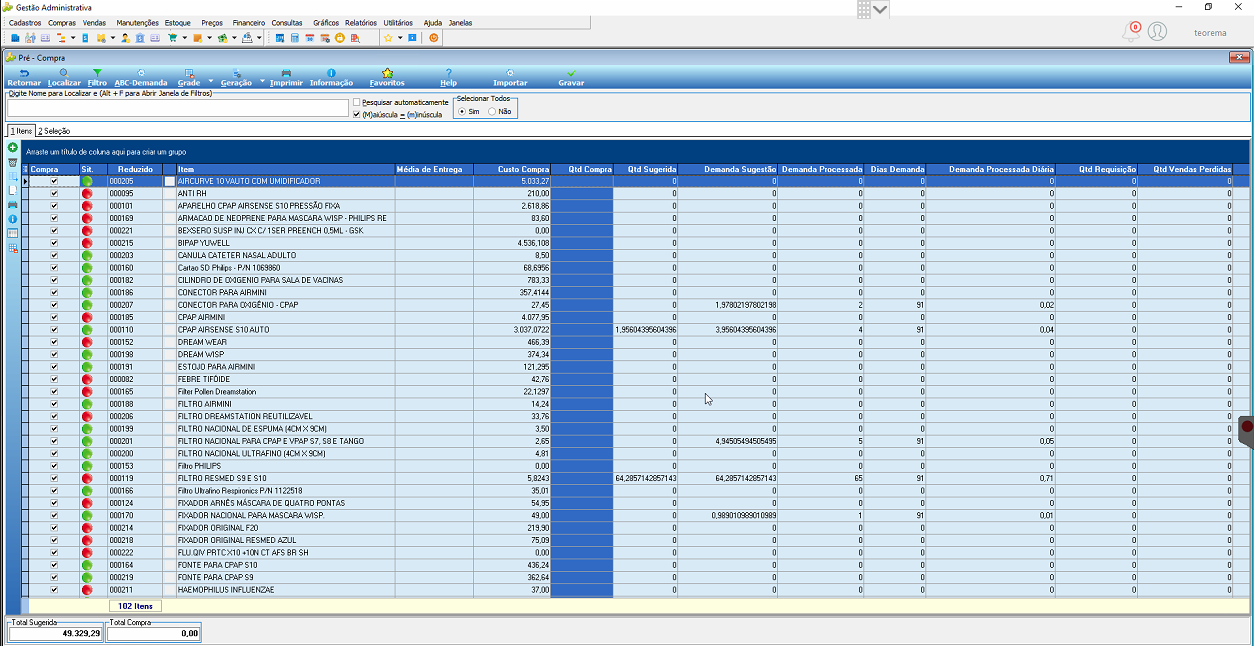Screen dimensions: 1254x646
Task: Enable Pesquisar automaticamente checkbox
Action: coord(357,102)
